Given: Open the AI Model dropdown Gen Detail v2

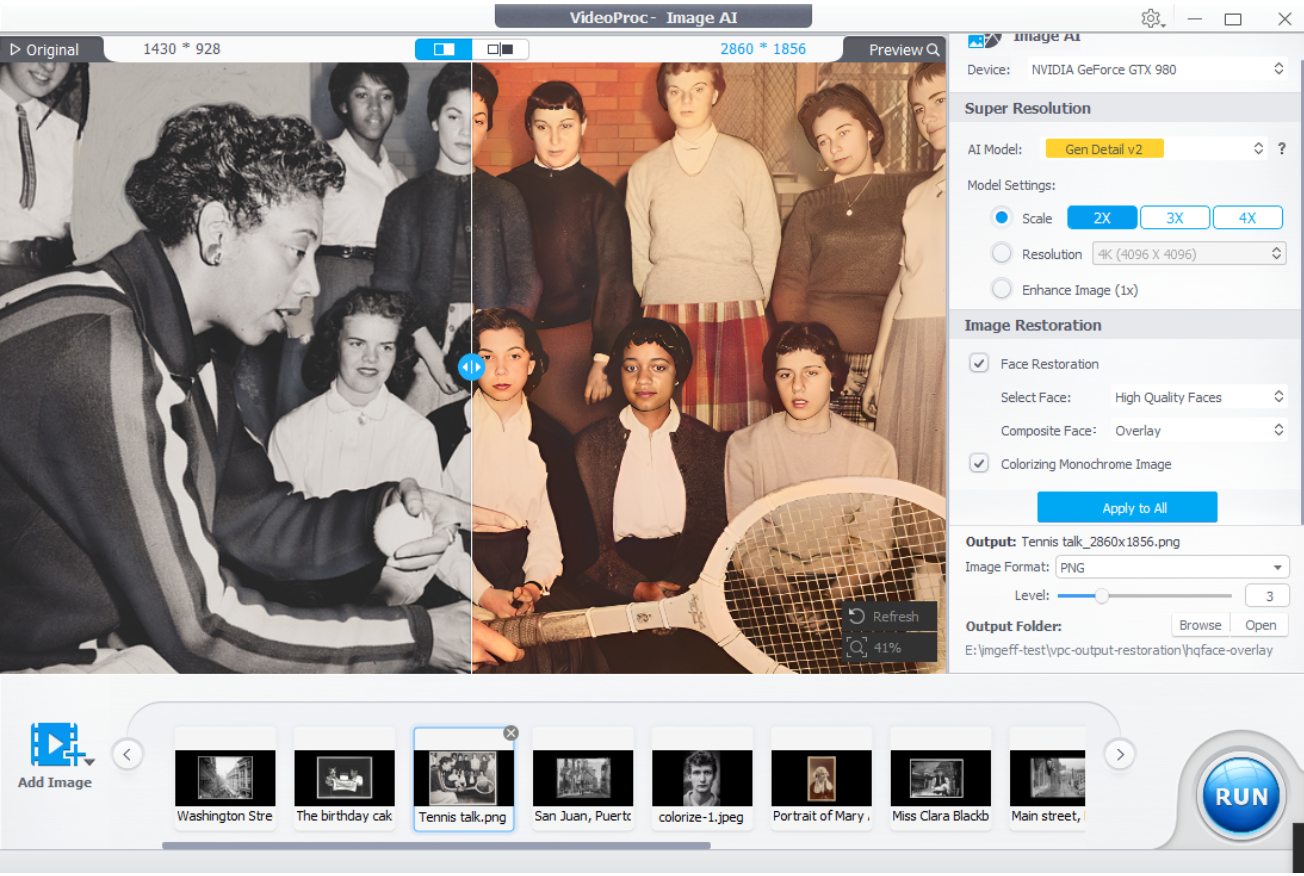Looking at the screenshot, I should (x=1155, y=149).
